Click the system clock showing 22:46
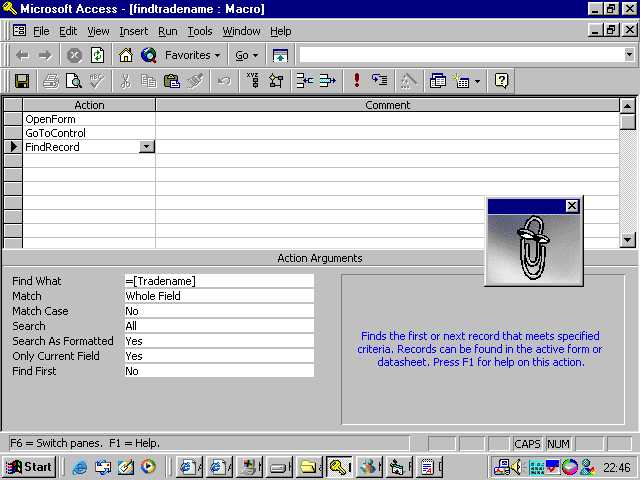 [617, 467]
